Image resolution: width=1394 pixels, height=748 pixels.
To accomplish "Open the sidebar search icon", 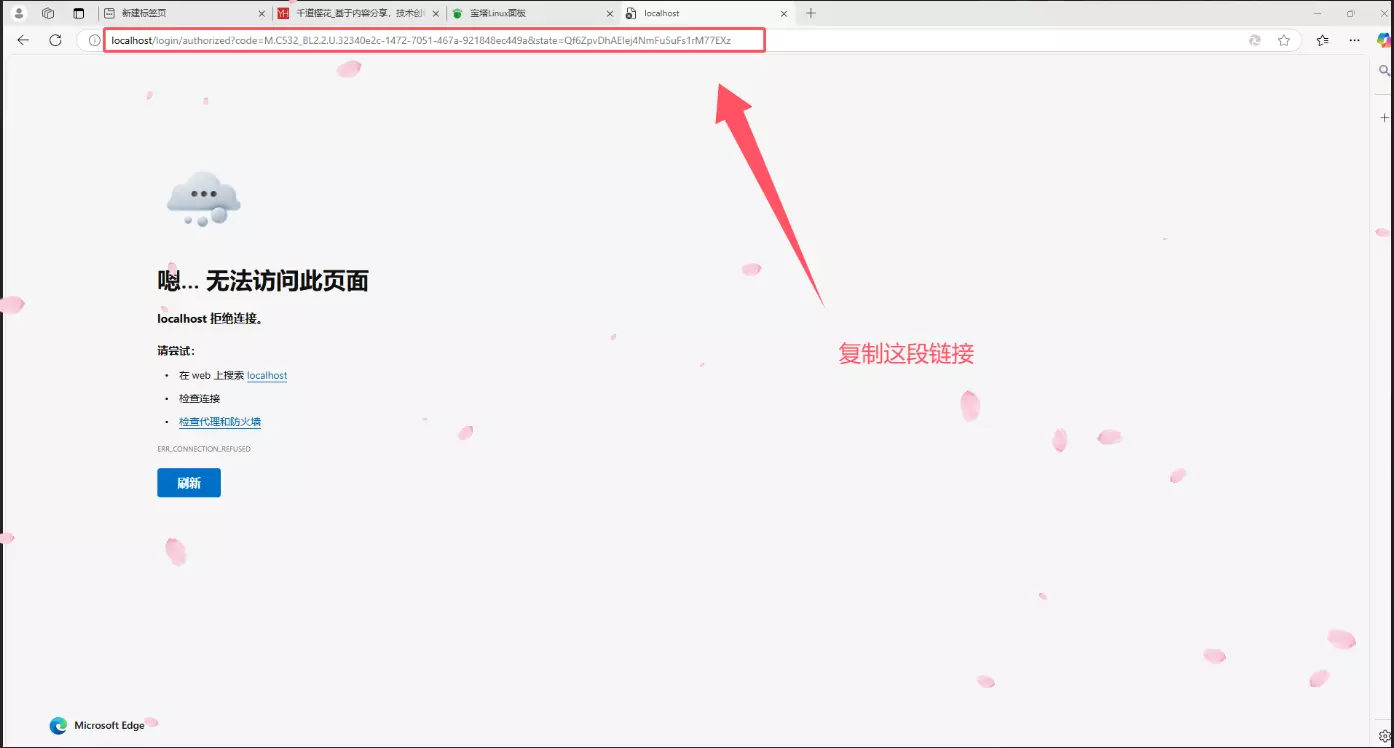I will pos(1384,71).
